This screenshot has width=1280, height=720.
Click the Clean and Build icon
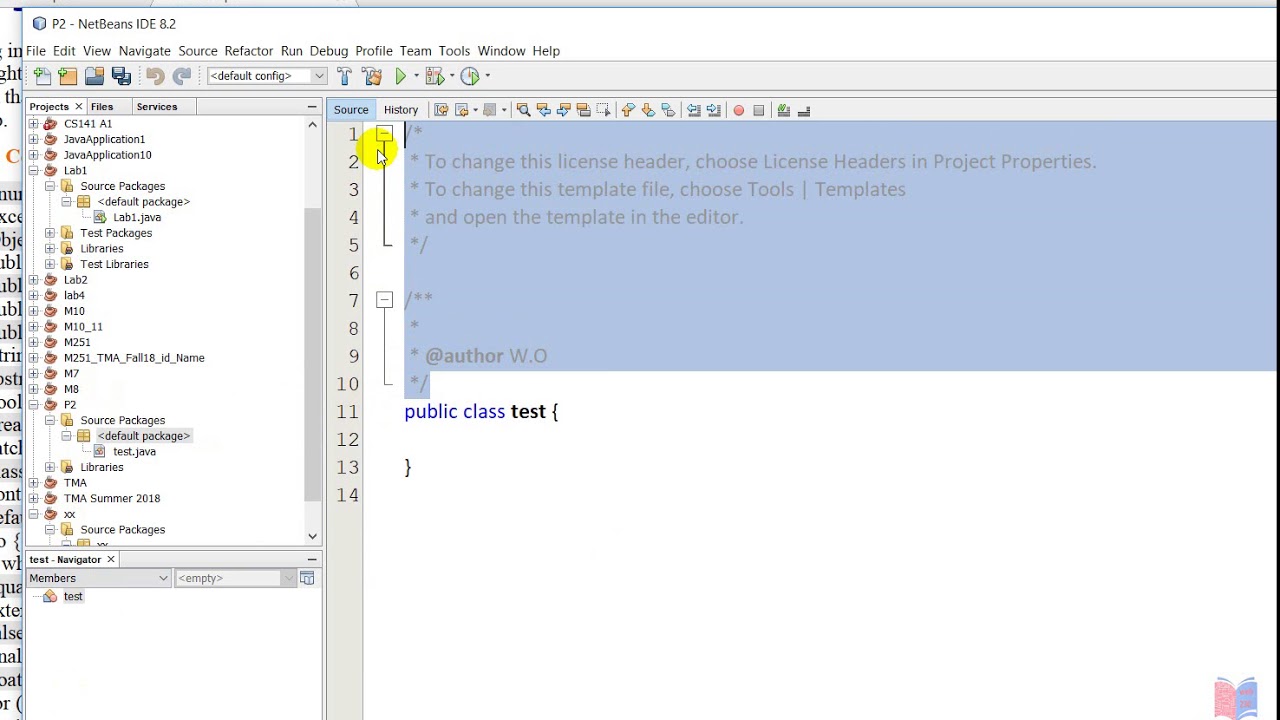coord(371,76)
